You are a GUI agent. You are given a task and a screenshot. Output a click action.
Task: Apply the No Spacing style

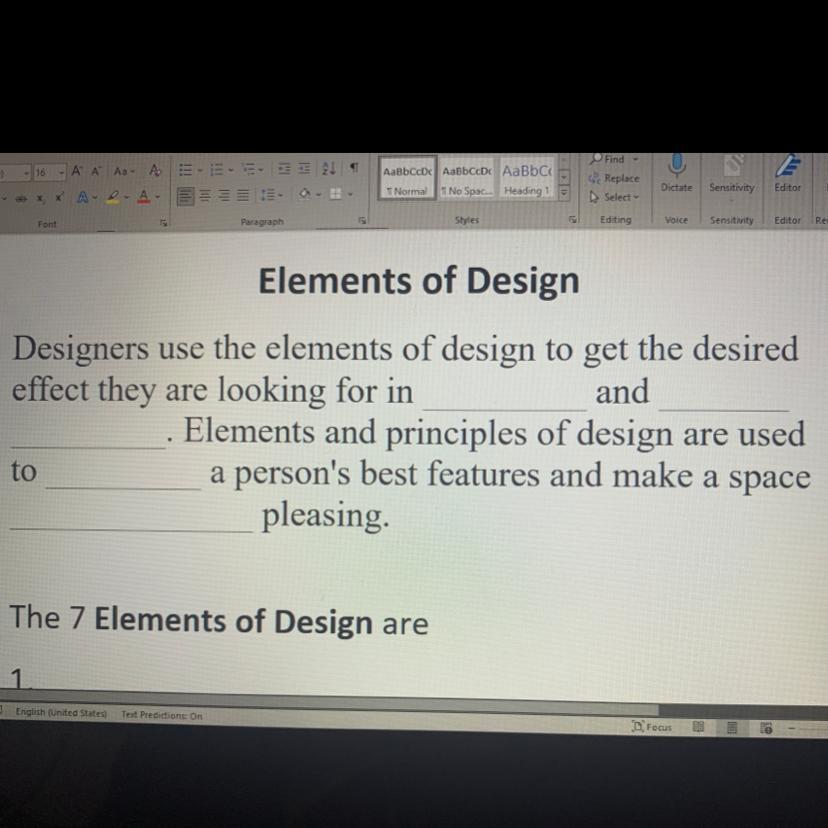pos(466,178)
